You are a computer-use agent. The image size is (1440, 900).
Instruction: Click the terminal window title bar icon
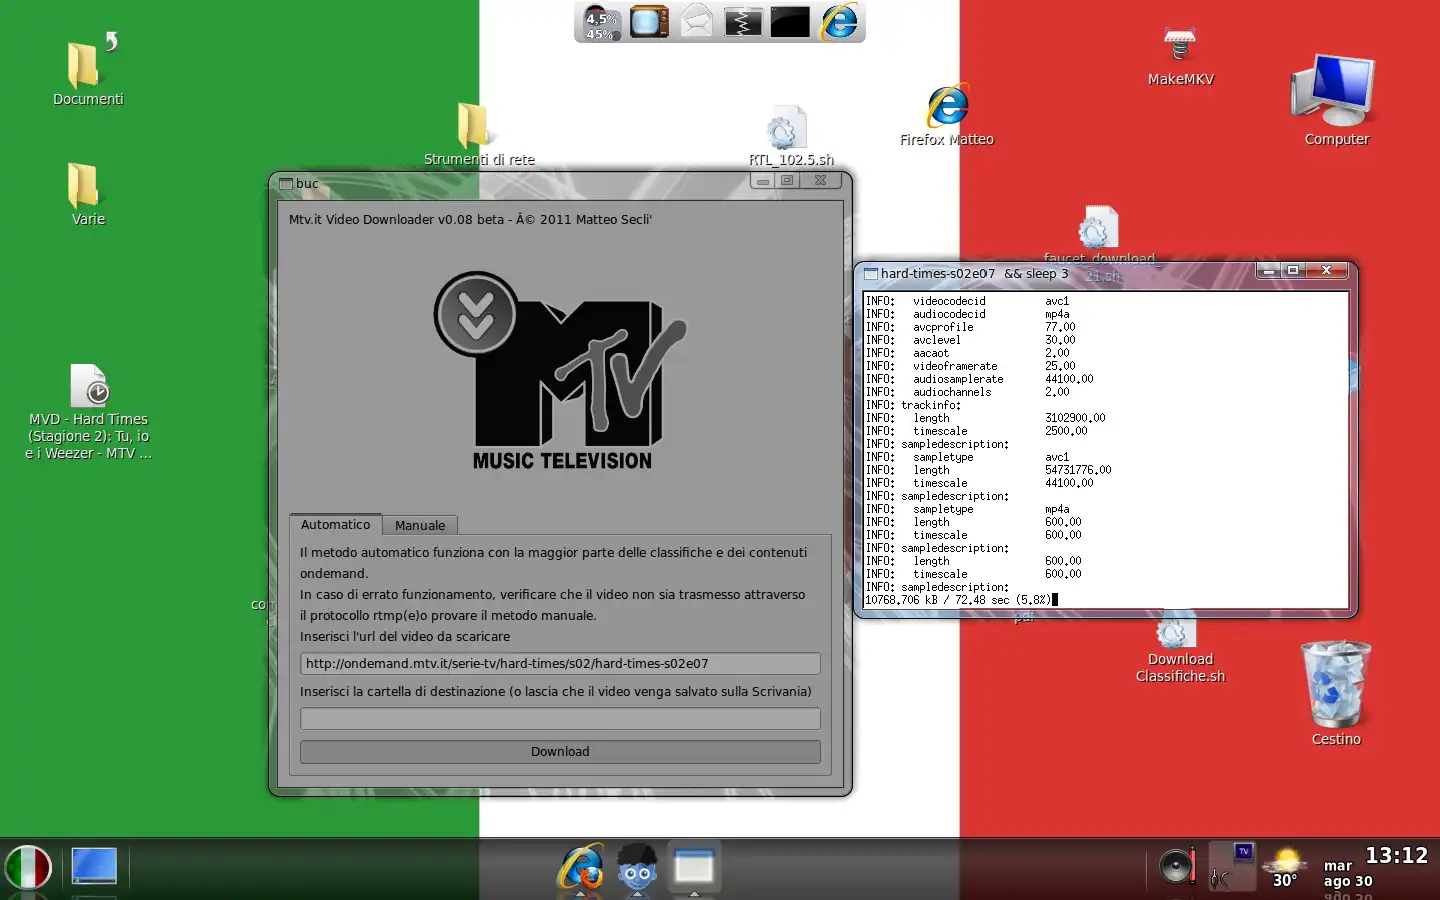[x=871, y=274]
